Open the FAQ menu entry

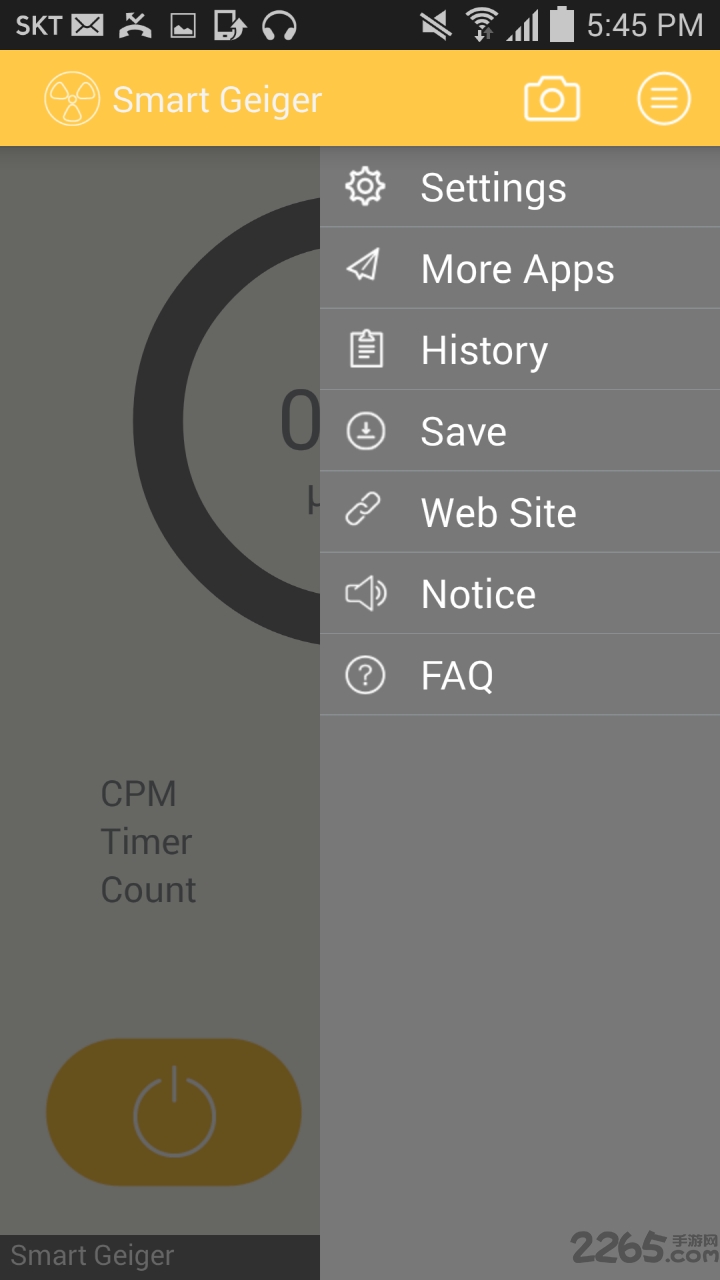coord(457,675)
